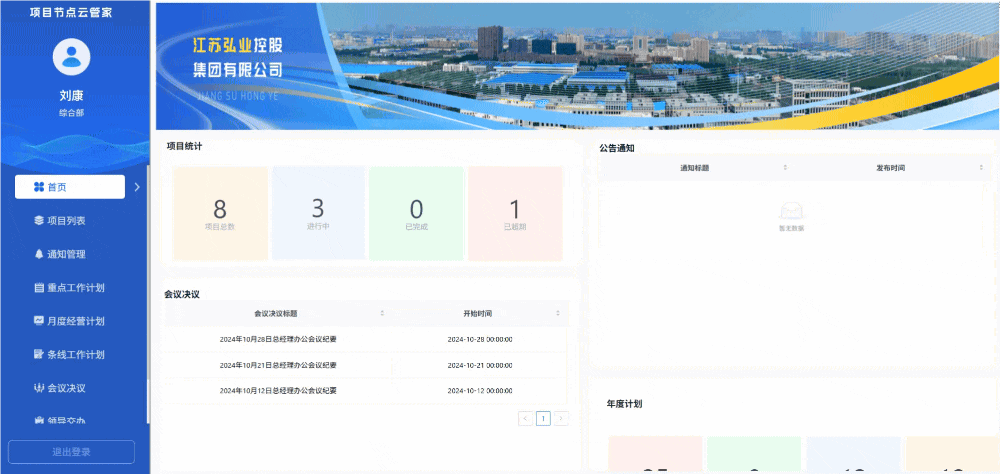Click the 首页 home icon in sidebar
Image resolution: width=1000 pixels, height=474 pixels.
[x=38, y=187]
